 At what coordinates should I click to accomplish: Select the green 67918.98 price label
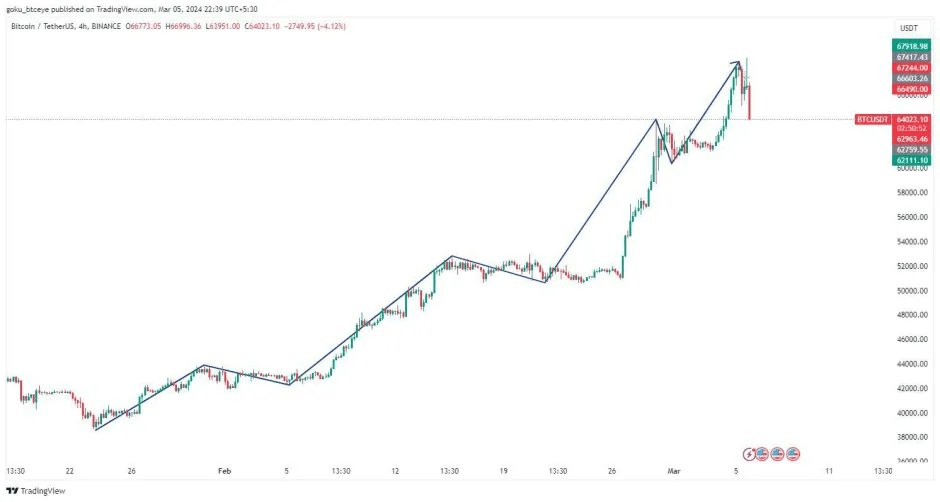(x=913, y=46)
